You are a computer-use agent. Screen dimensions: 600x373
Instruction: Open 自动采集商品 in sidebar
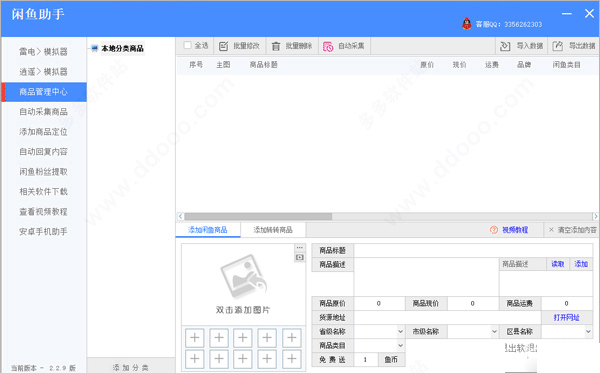[x=44, y=112]
